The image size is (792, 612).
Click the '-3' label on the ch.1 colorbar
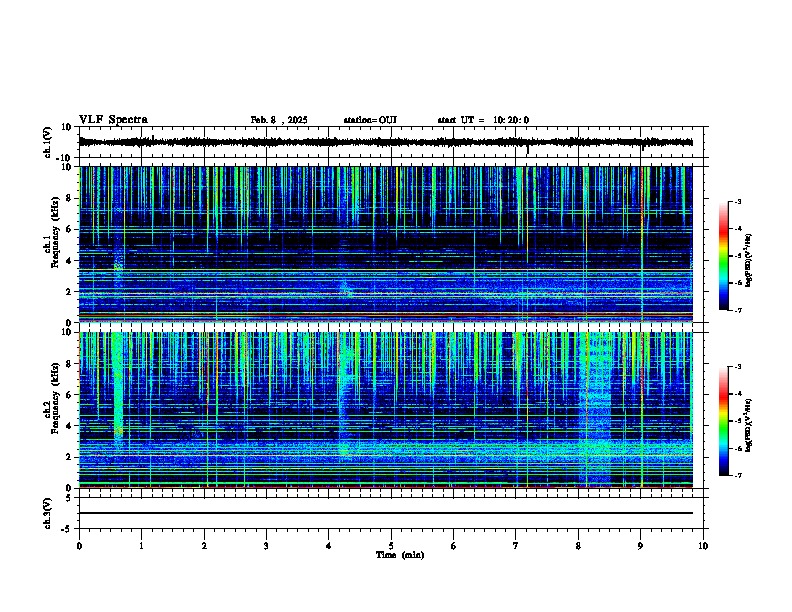[x=737, y=201]
